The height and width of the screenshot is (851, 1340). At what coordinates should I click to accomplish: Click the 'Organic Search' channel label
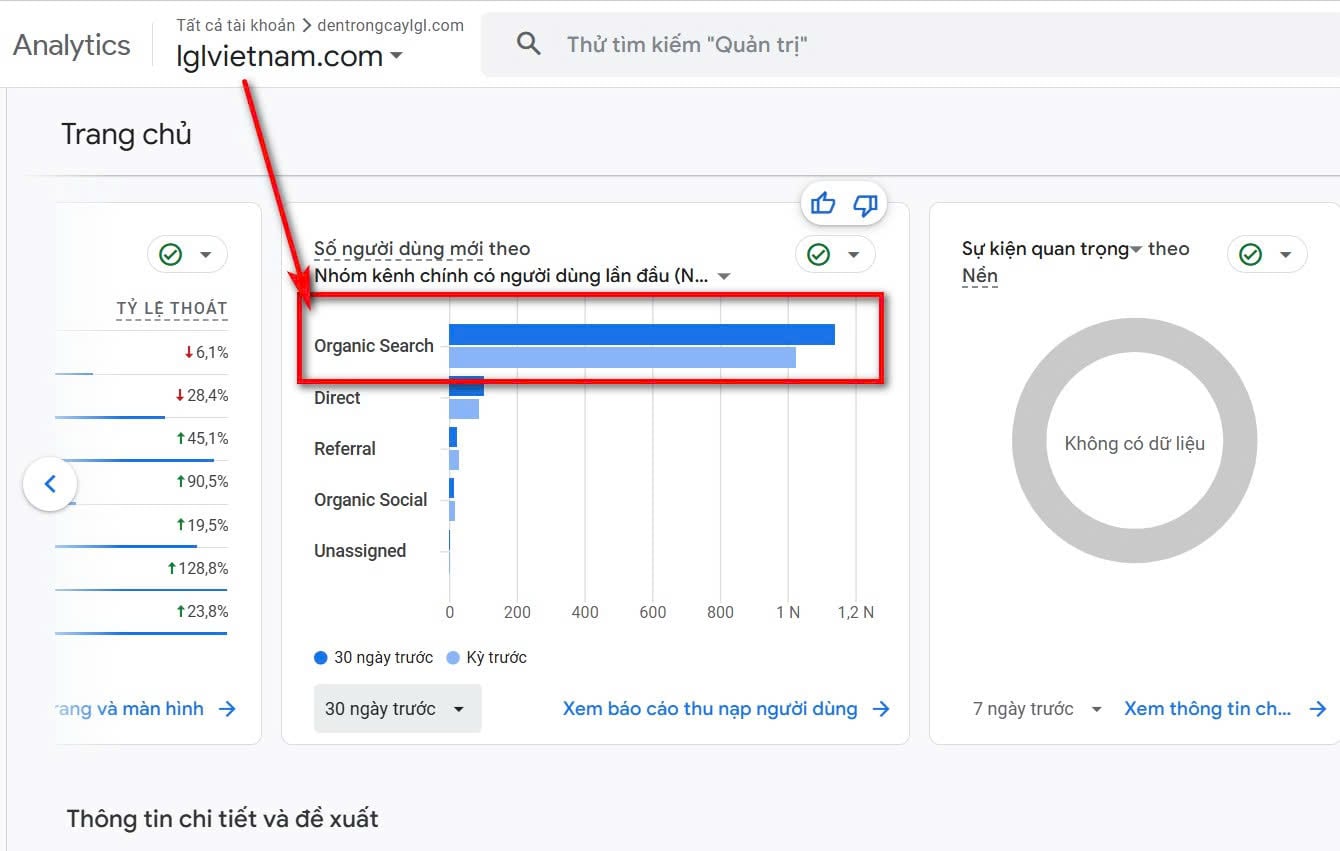click(x=374, y=346)
